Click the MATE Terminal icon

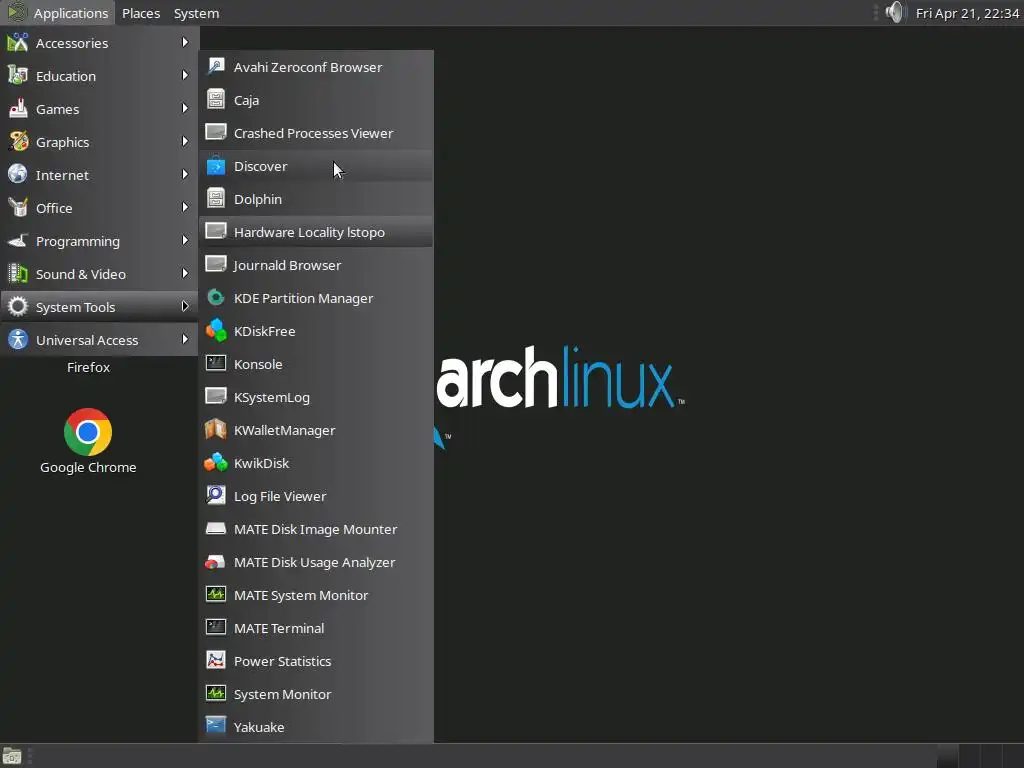pos(216,628)
